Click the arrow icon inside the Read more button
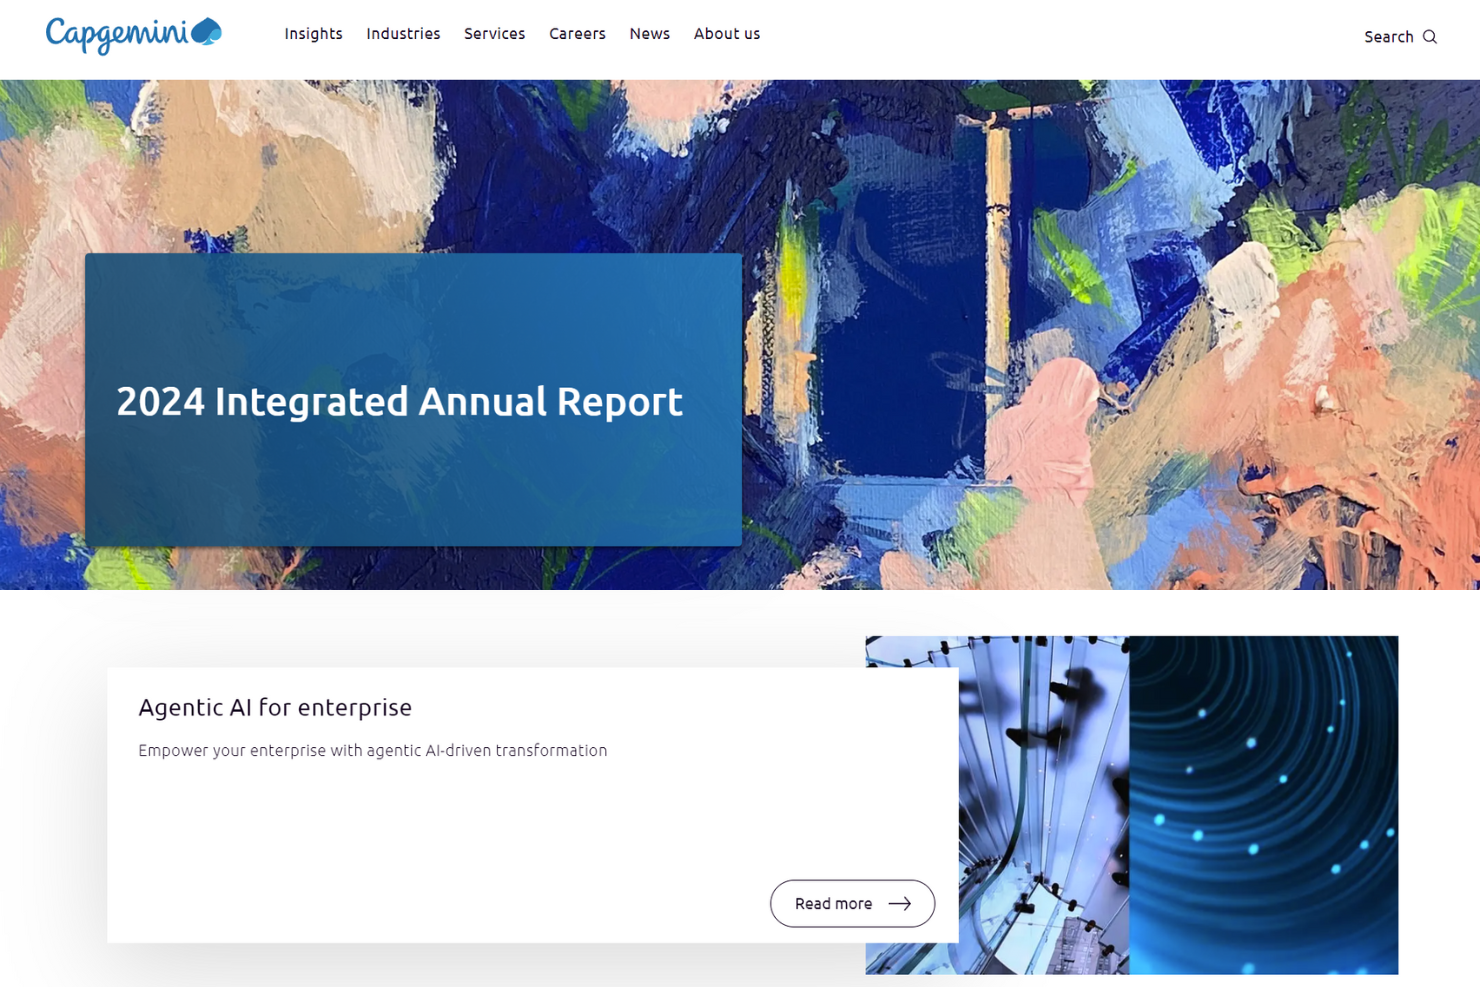 [901, 903]
